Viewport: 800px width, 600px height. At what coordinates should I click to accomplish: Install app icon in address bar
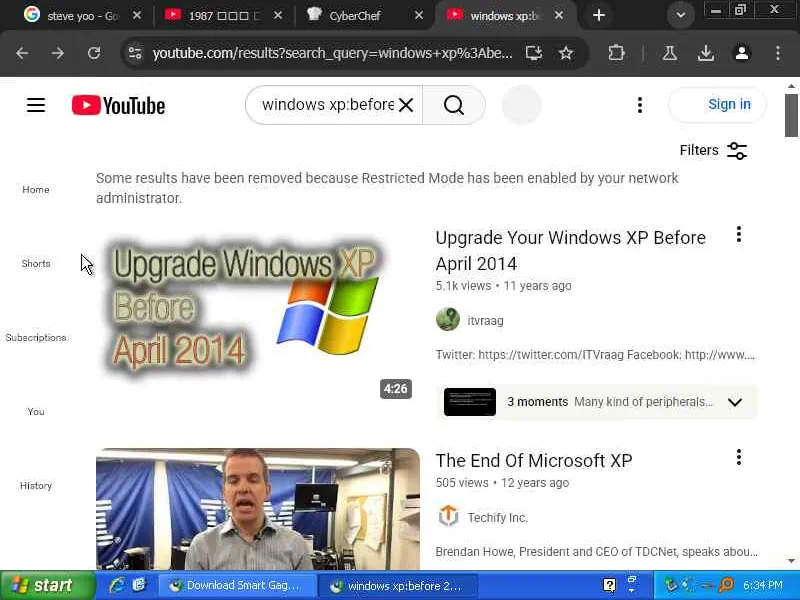pyautogui.click(x=534, y=53)
